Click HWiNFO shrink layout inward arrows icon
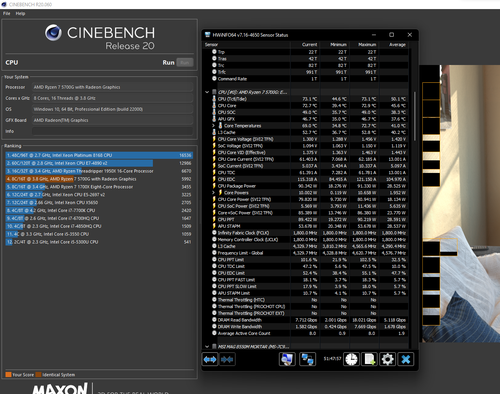Image resolution: width=500 pixels, height=394 pixels. pos(227,359)
